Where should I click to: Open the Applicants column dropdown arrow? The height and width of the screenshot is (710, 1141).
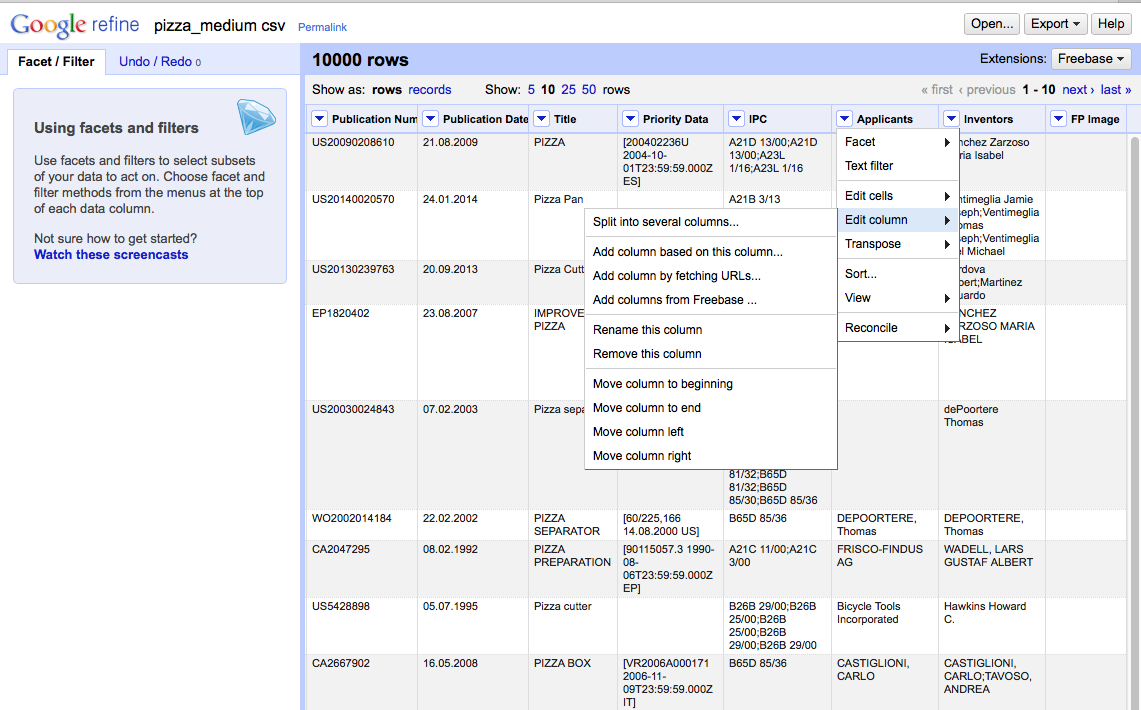pyautogui.click(x=844, y=119)
